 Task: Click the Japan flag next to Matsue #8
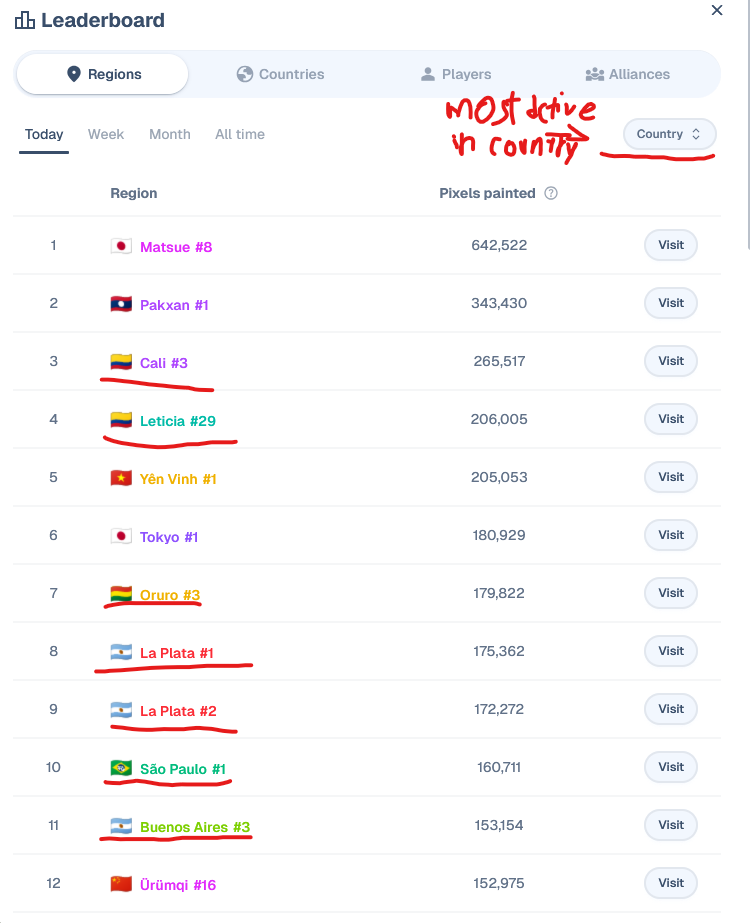click(x=121, y=246)
